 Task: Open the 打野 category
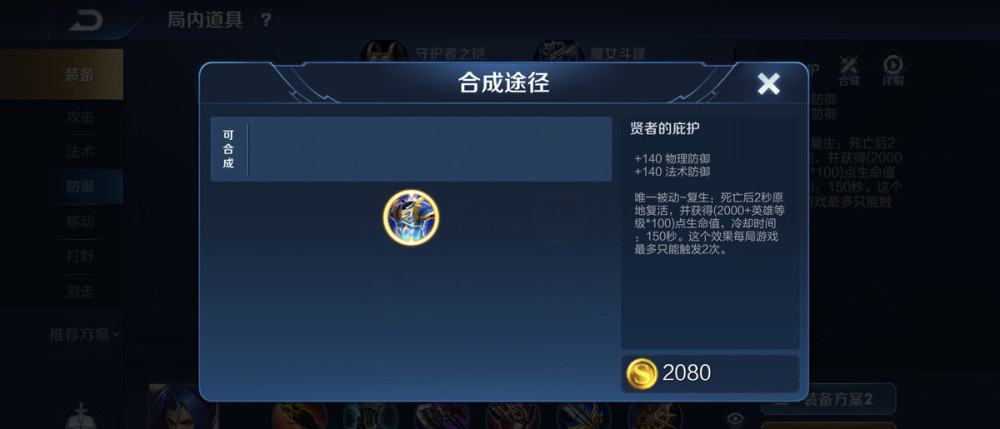click(80, 257)
